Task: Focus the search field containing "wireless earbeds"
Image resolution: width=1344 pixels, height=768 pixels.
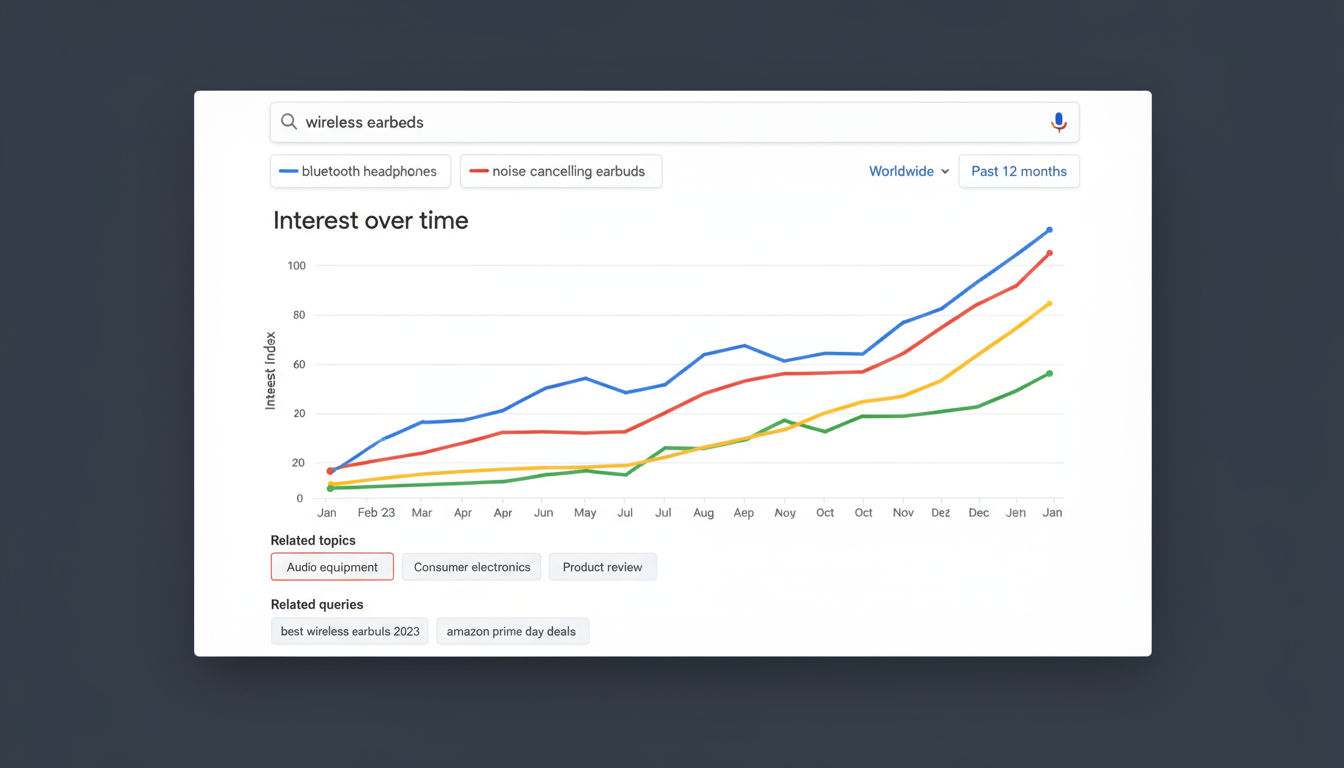Action: tap(660, 122)
